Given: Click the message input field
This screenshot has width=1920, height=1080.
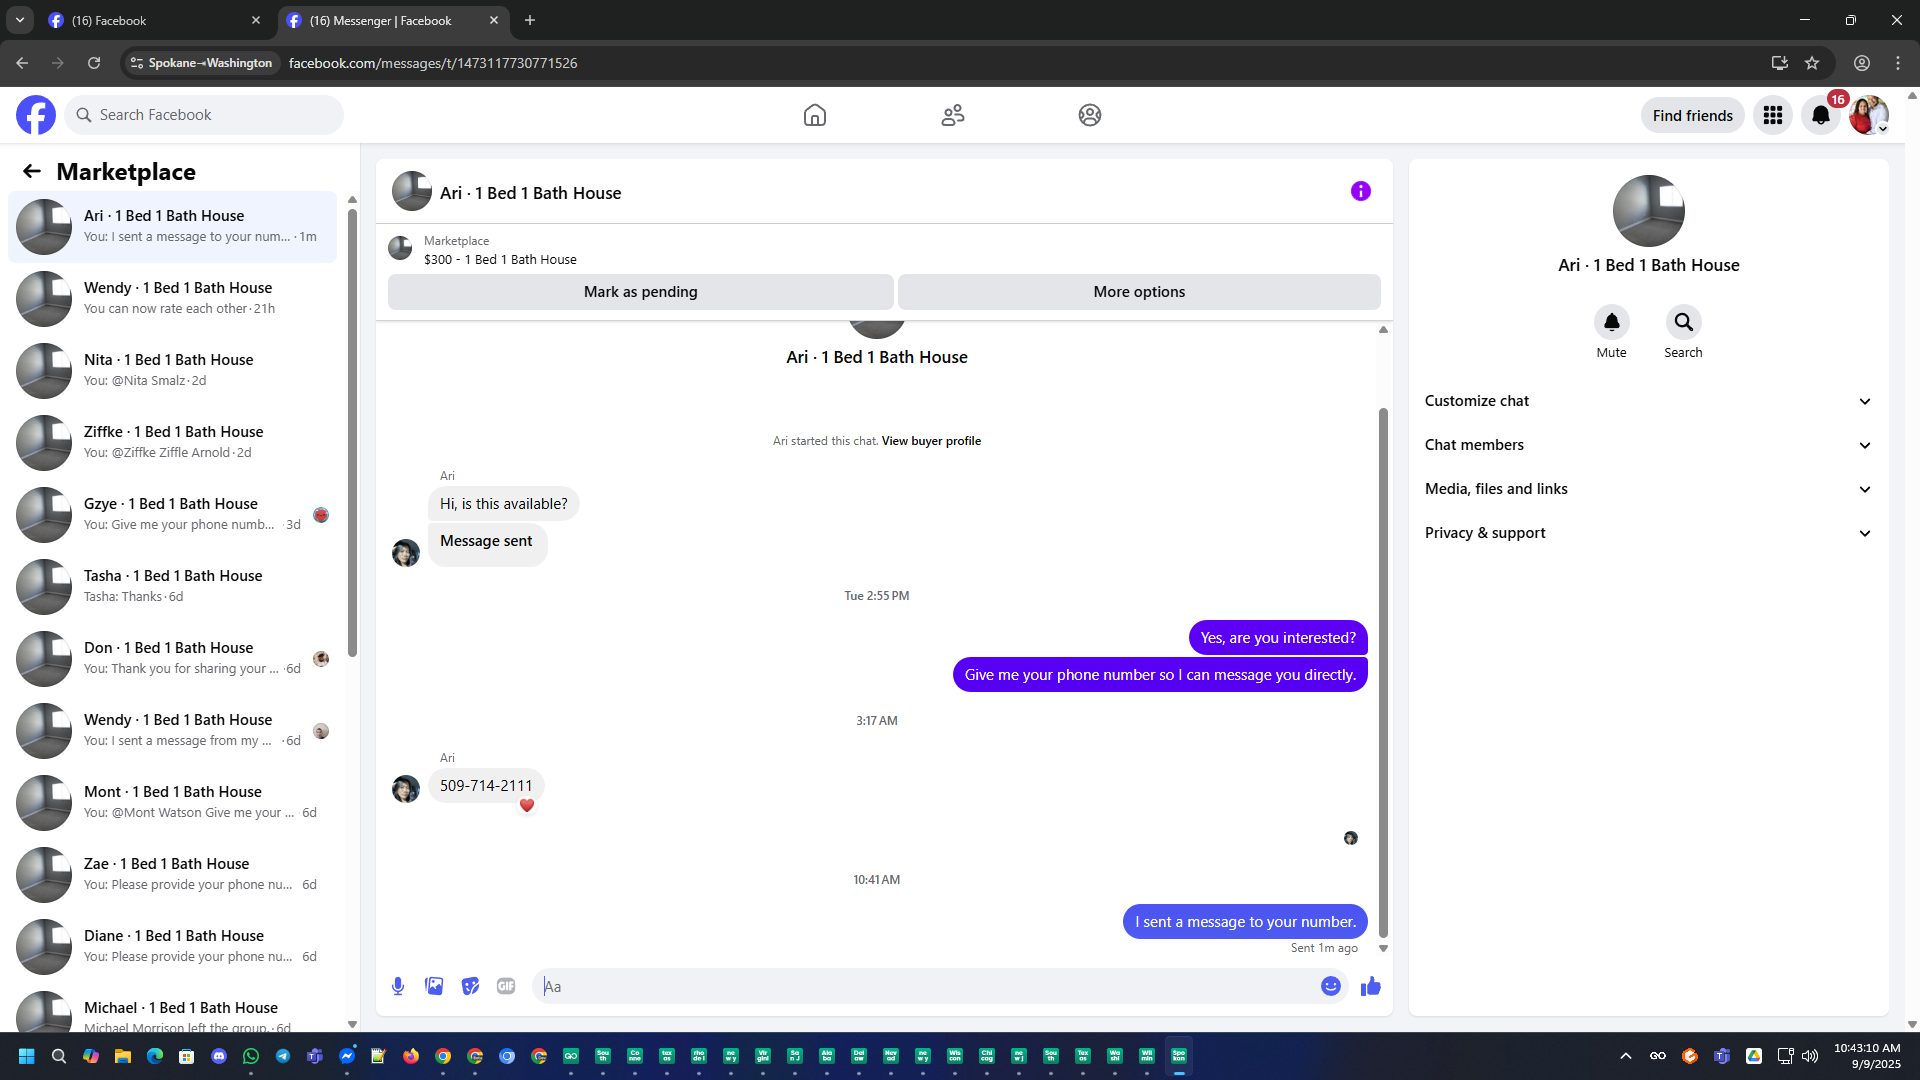Looking at the screenshot, I should [x=925, y=986].
